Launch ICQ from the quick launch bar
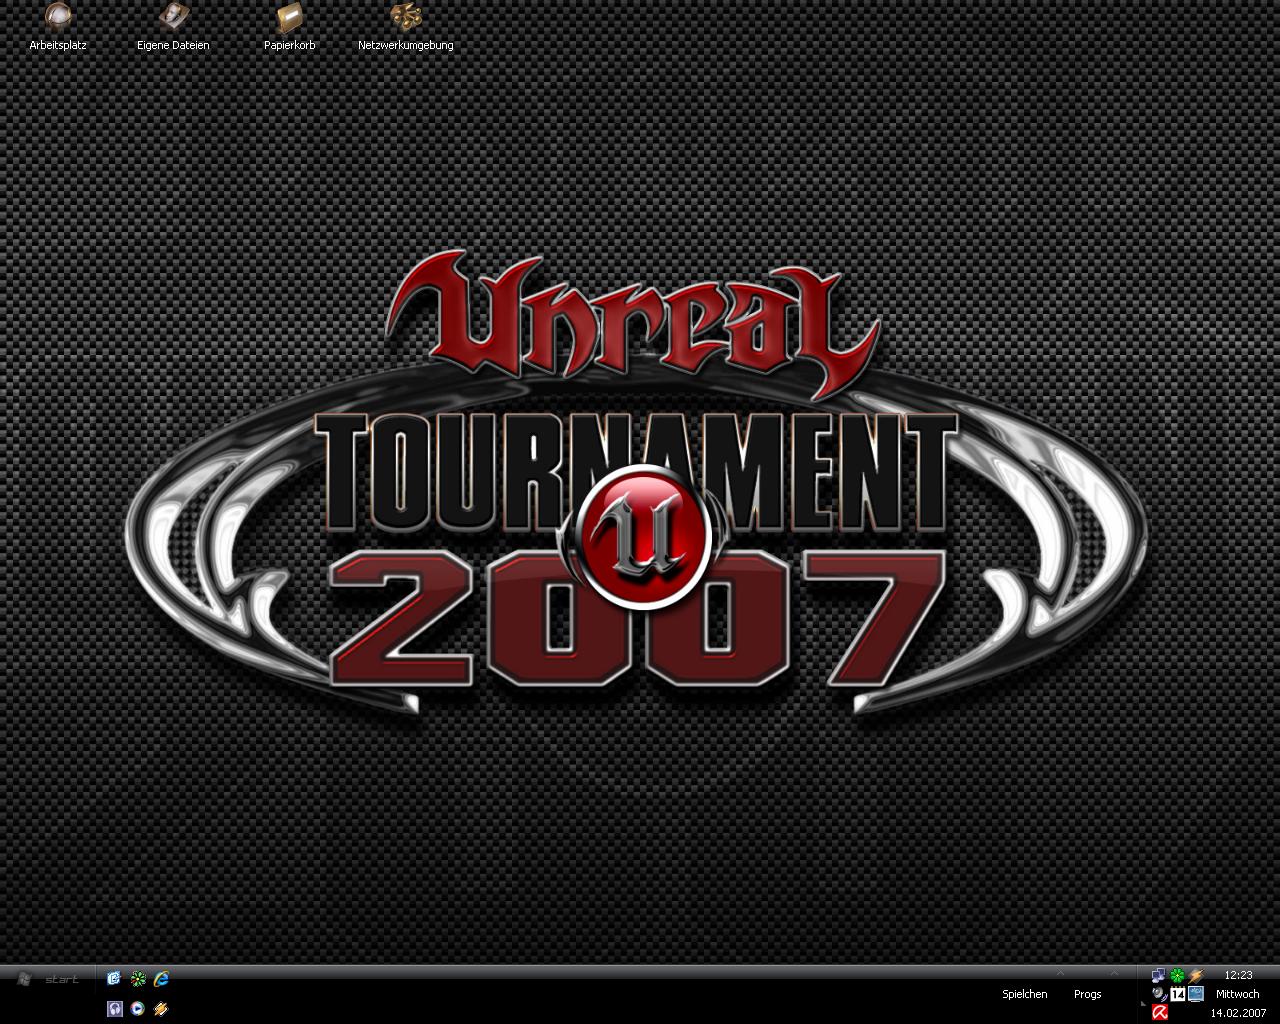The height and width of the screenshot is (1024, 1280). (x=138, y=979)
